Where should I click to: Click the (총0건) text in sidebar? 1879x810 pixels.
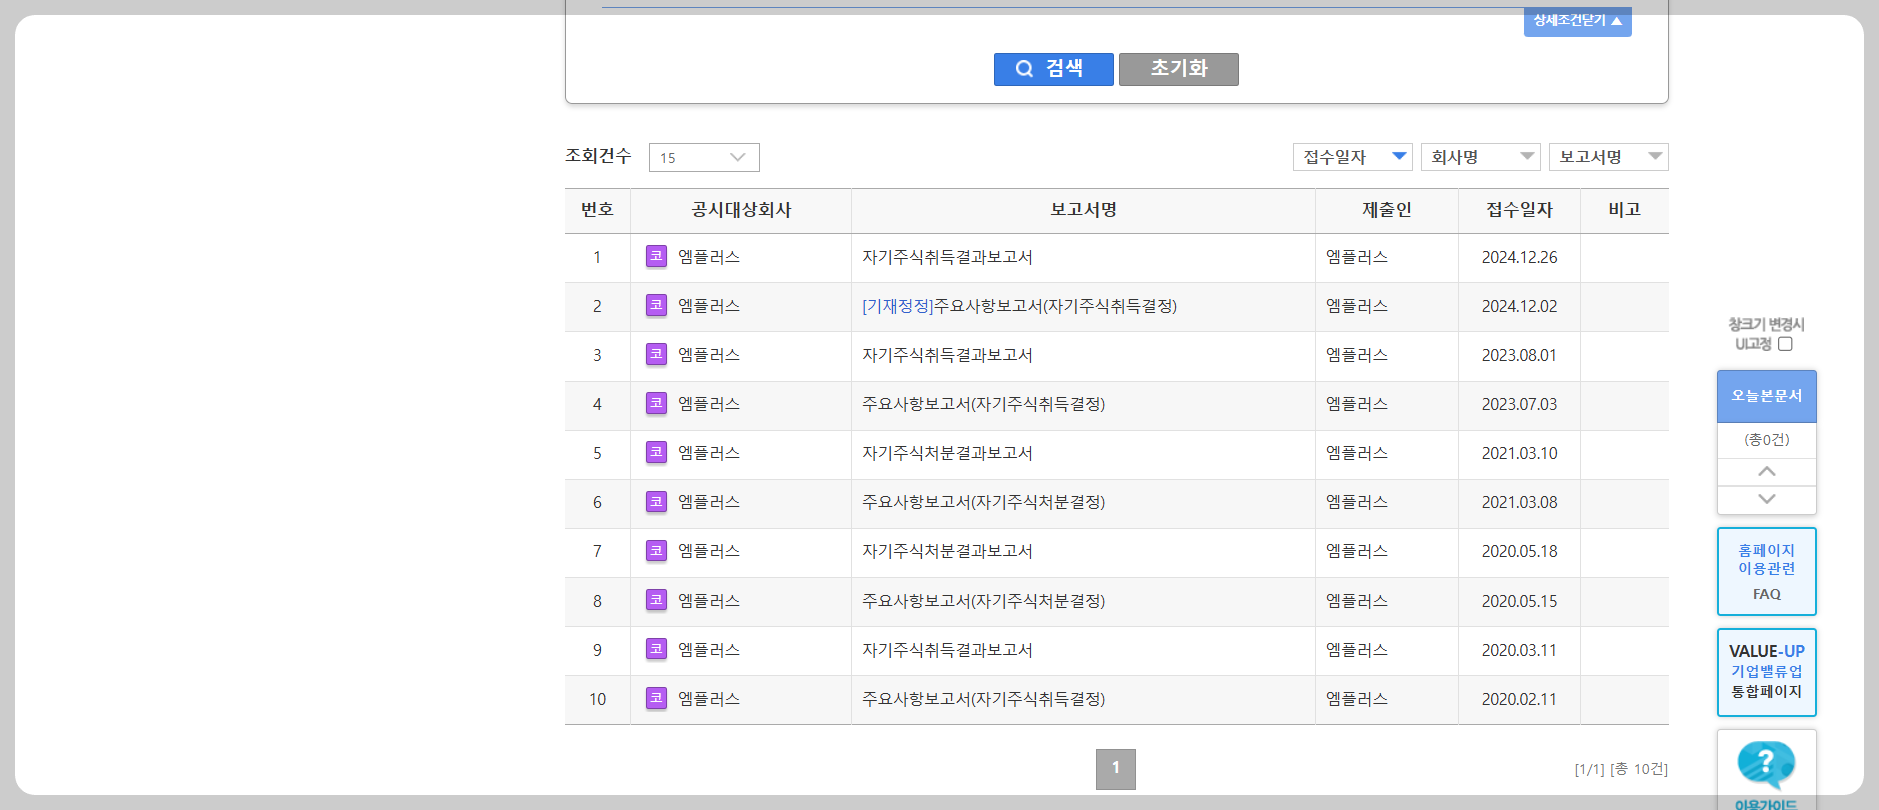[x=1766, y=440]
